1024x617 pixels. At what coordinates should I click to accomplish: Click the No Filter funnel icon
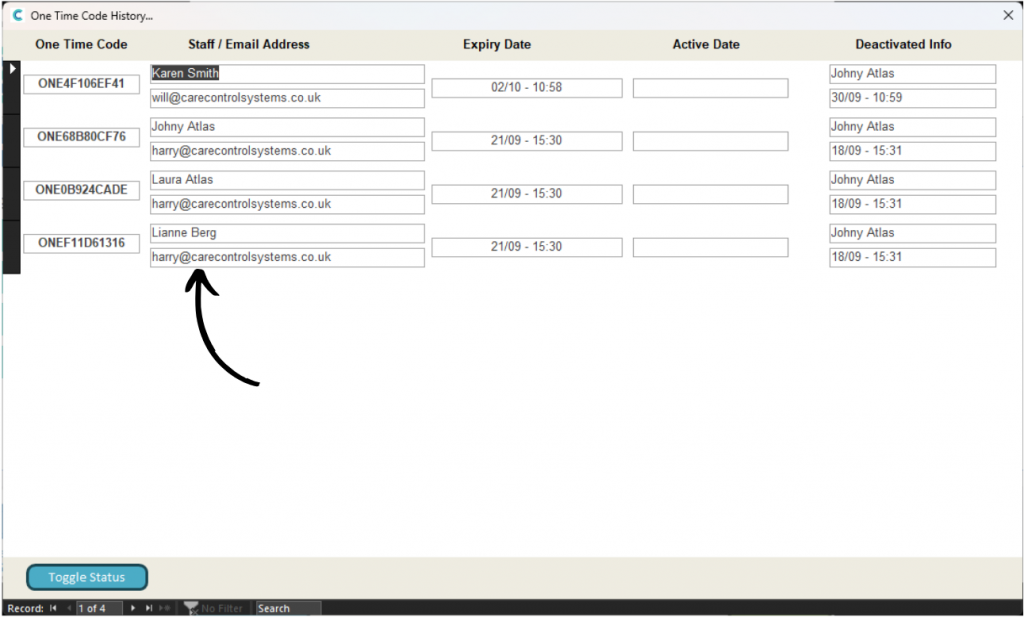(x=190, y=608)
